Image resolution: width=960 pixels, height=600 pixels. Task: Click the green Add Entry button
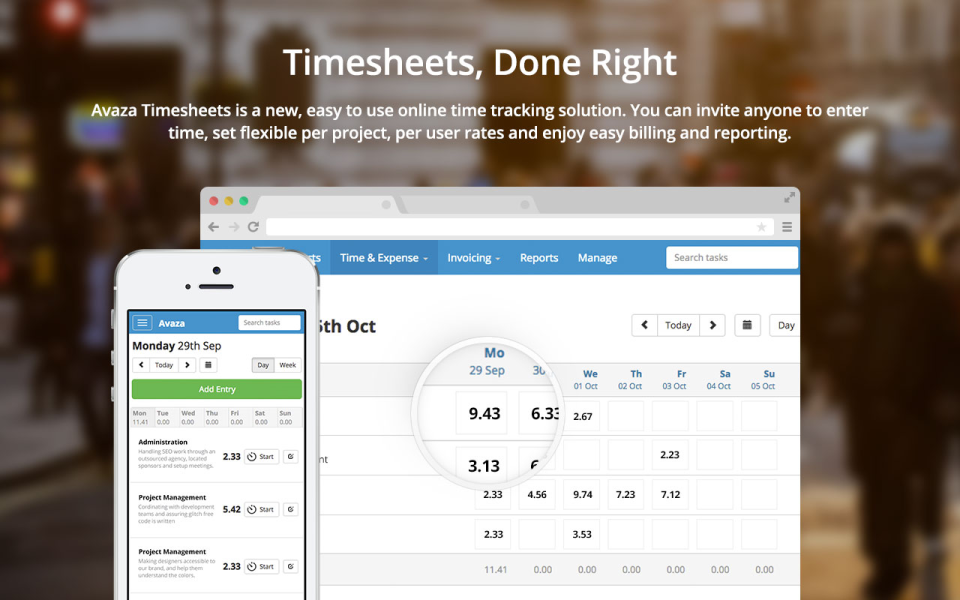(217, 389)
